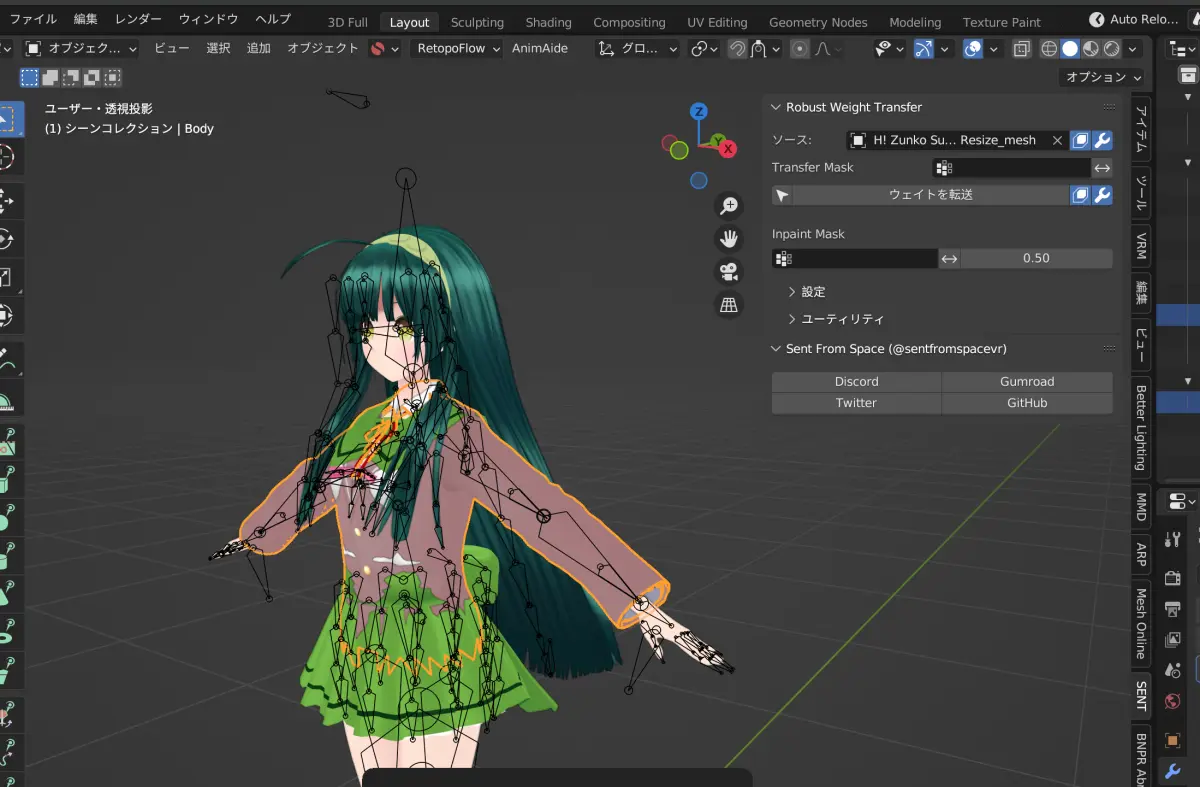Viewport: 1200px width, 787px height.
Task: Click wrench icon beside ウェイトを転送
Action: [x=1102, y=195]
